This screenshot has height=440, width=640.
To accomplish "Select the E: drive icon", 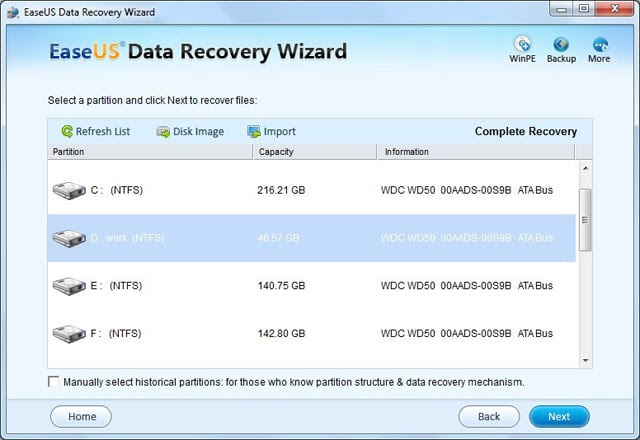I will (69, 286).
